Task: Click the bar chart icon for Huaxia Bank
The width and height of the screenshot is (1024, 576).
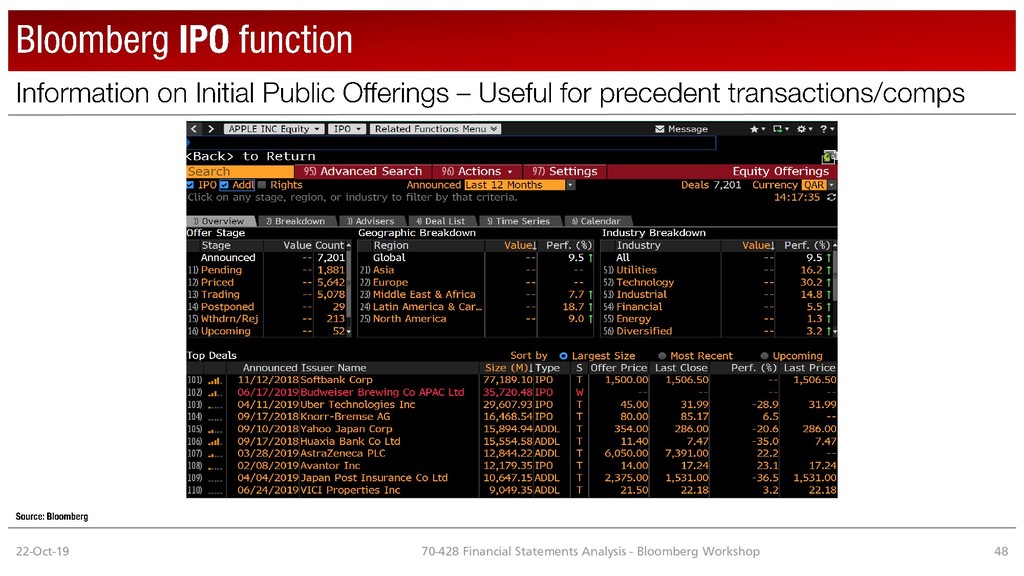Action: (x=215, y=442)
